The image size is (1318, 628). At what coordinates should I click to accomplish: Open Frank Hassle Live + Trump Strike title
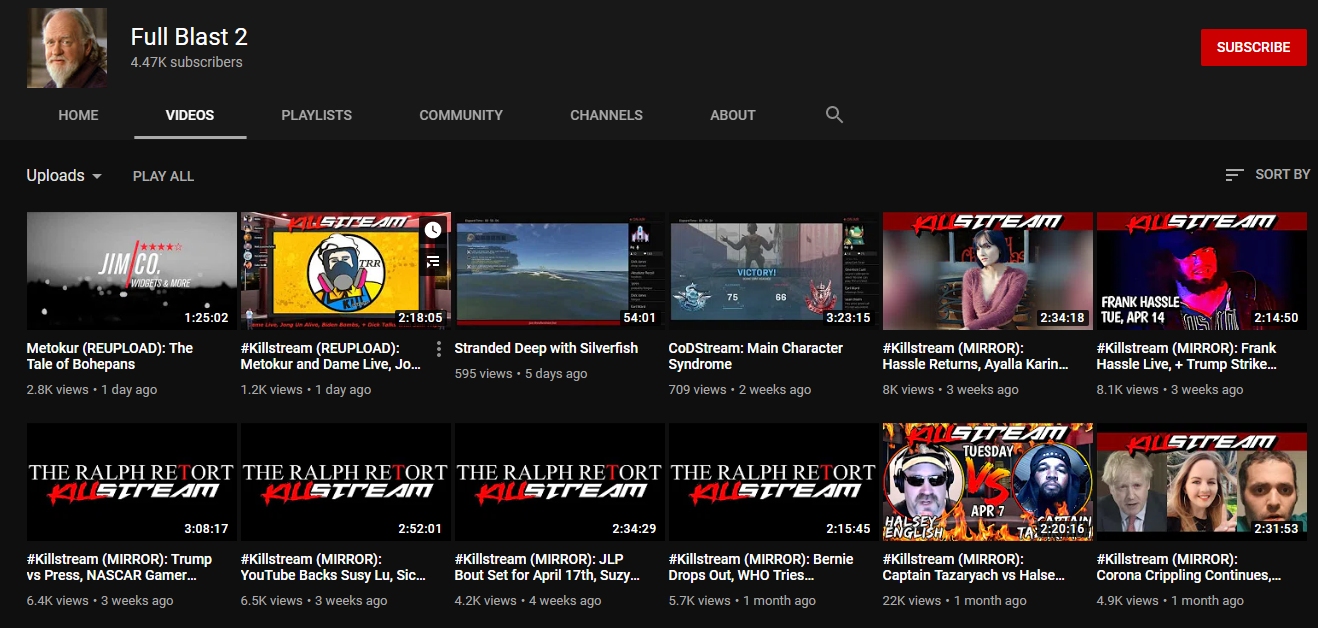point(1186,356)
